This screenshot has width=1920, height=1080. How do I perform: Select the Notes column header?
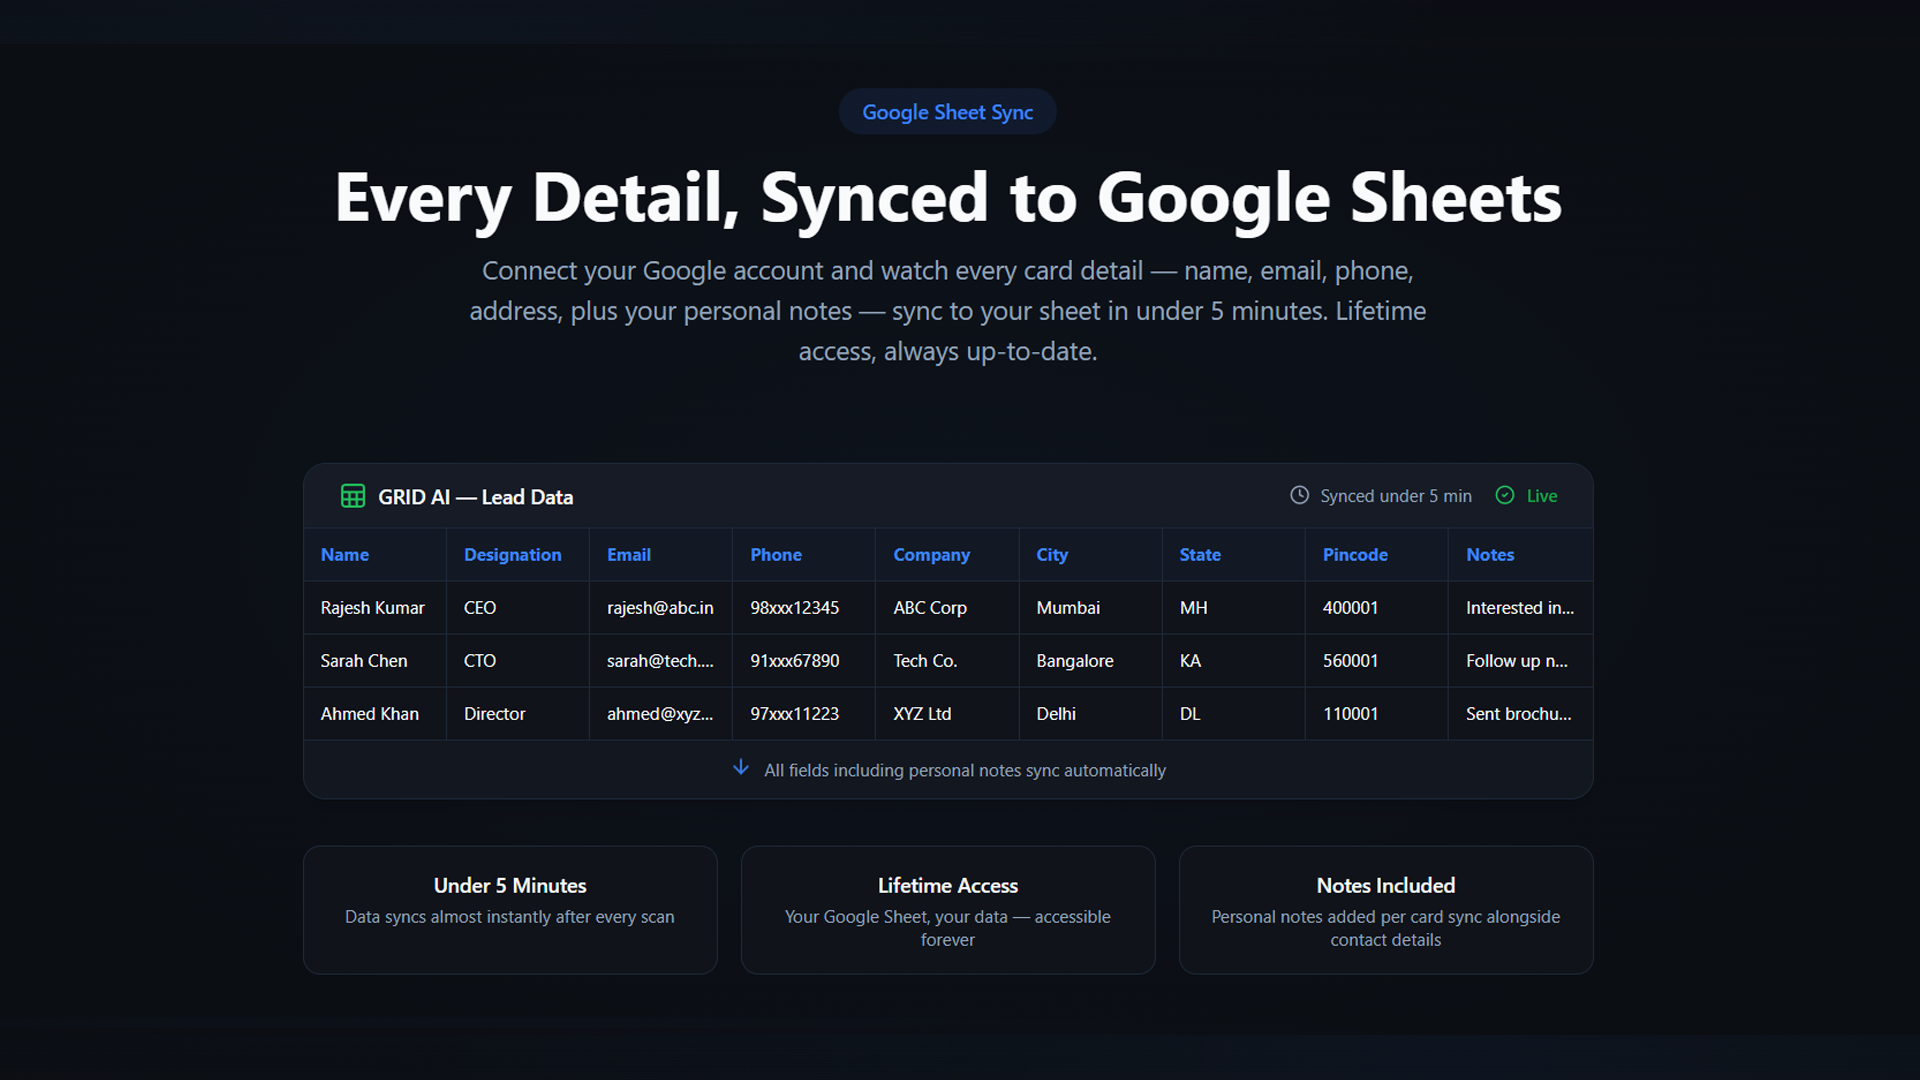[1490, 555]
